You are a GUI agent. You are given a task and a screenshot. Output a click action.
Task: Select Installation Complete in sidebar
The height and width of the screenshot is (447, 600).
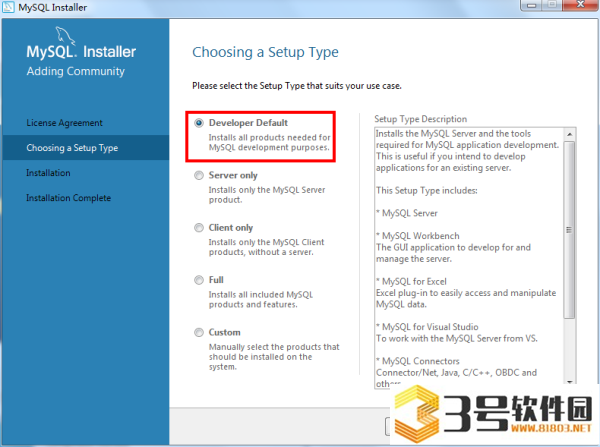[68, 198]
